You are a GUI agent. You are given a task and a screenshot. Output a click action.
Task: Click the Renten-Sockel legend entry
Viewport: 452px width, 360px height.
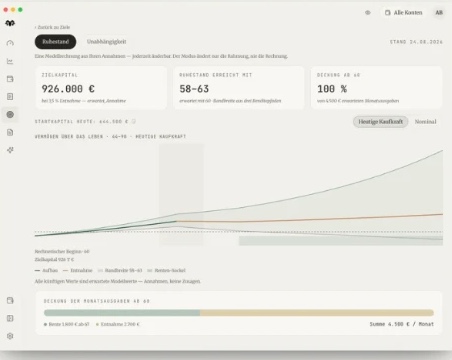tap(166, 270)
